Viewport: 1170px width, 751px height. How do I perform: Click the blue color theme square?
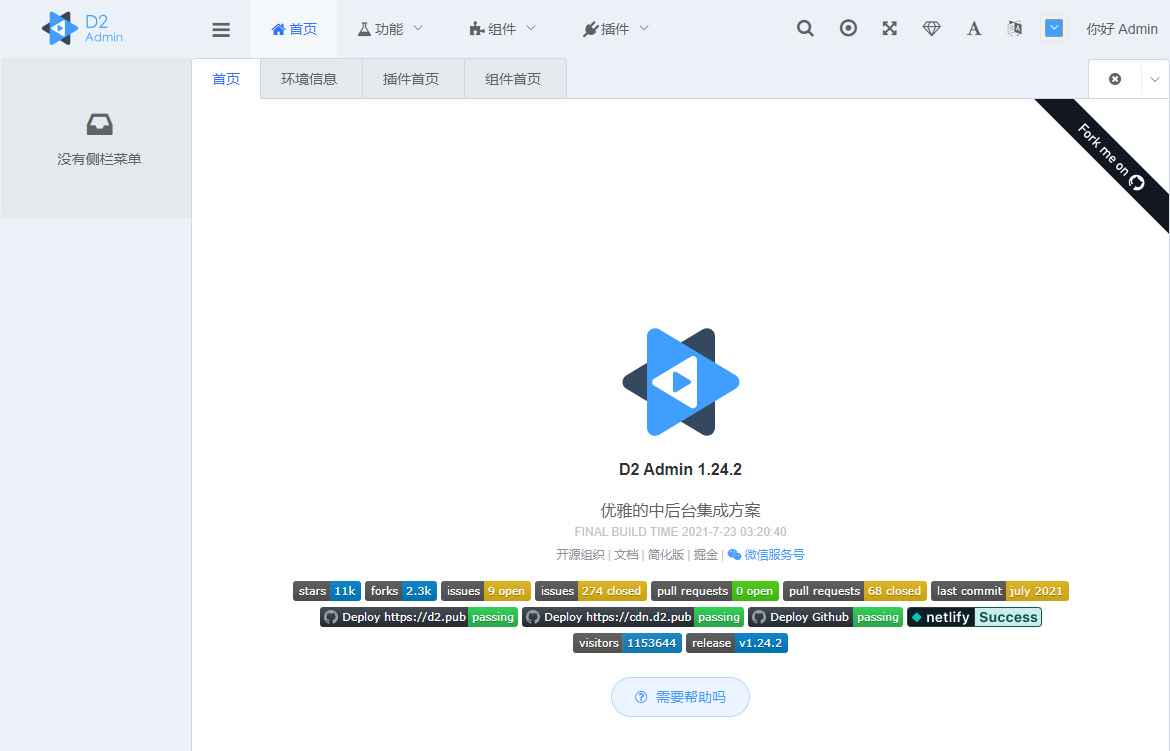coord(1054,28)
